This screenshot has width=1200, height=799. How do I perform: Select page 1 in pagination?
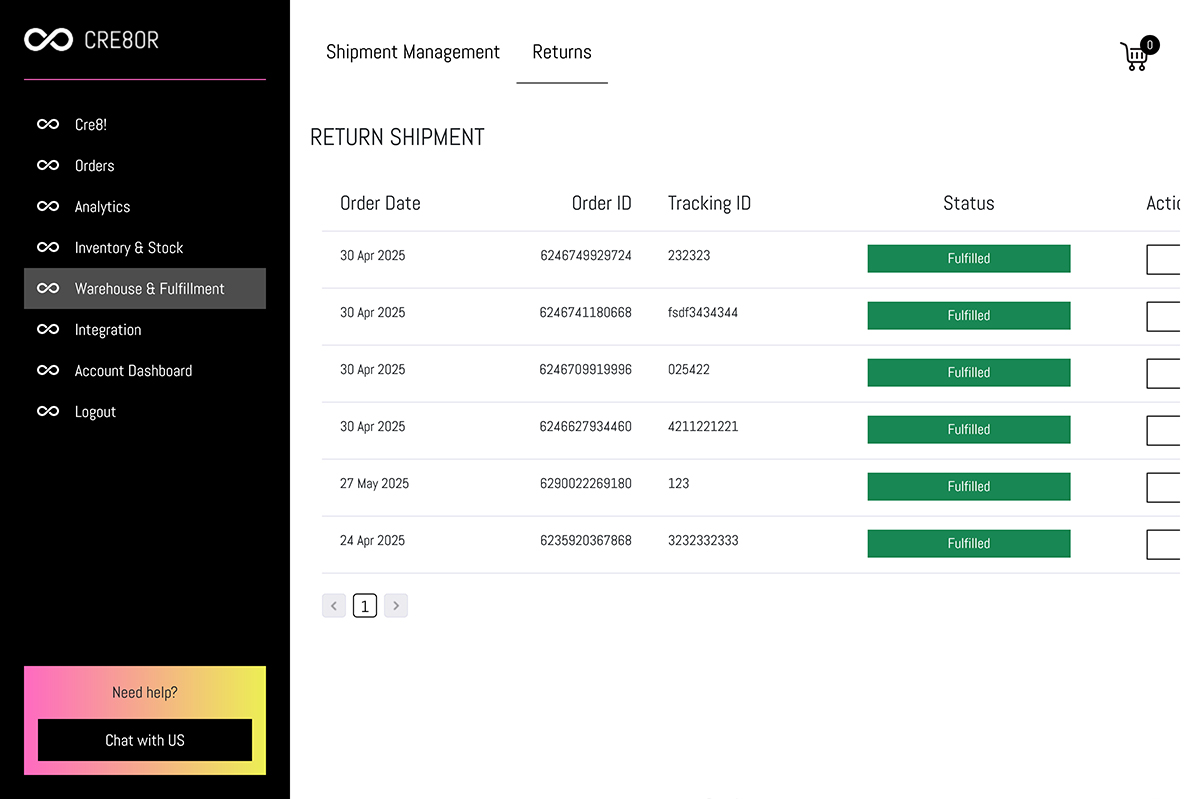tap(365, 606)
